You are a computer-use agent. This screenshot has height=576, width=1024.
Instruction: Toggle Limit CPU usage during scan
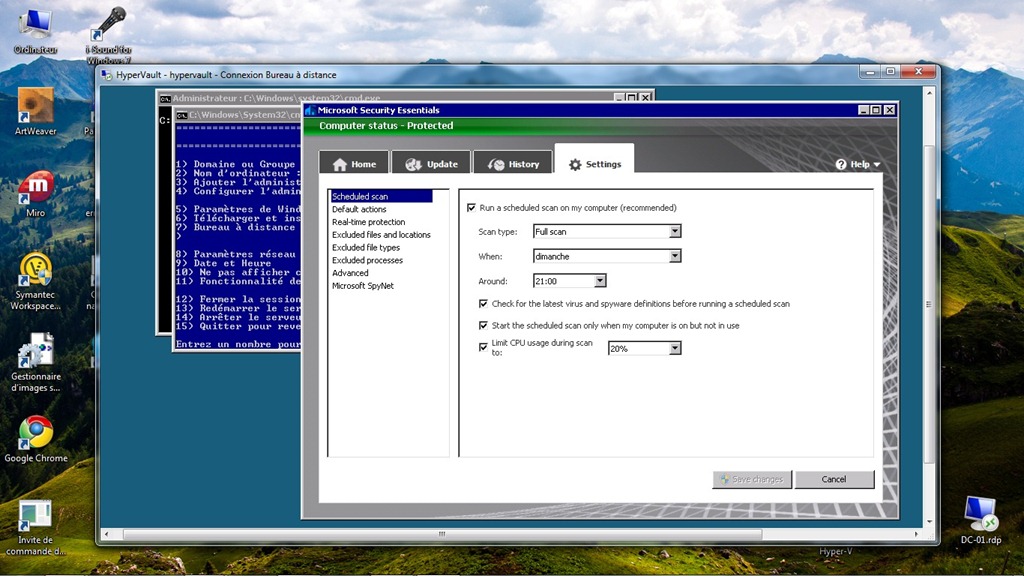coord(483,347)
